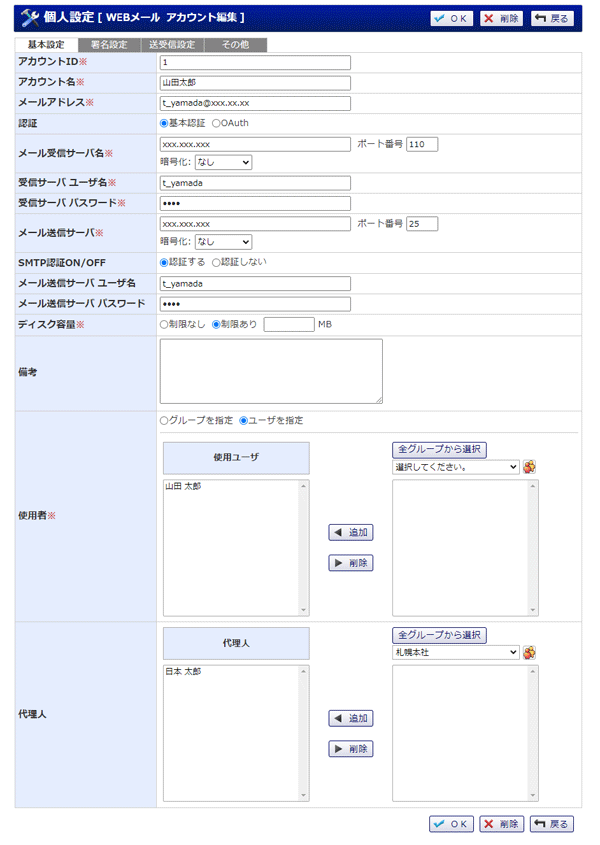Click the メール送信サーバ パスワード field
Viewport: 600px width, 845px height.
(255, 304)
